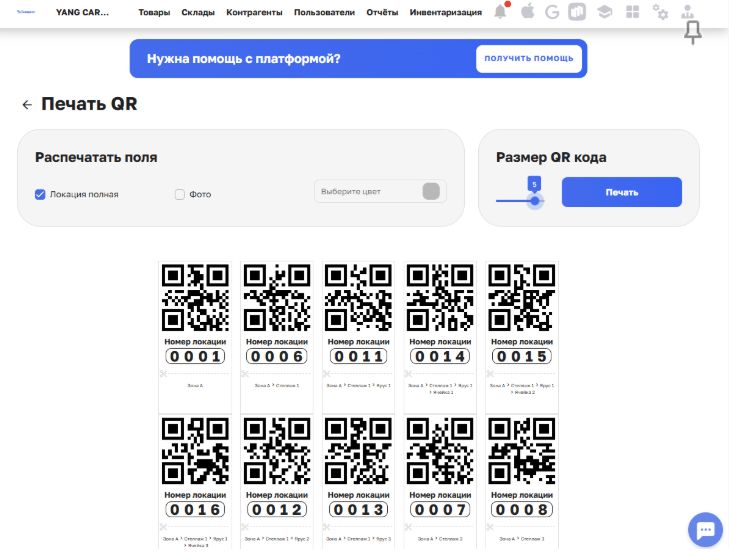This screenshot has width=729, height=559.
Task: Open the chat support bubble
Action: pos(705,530)
